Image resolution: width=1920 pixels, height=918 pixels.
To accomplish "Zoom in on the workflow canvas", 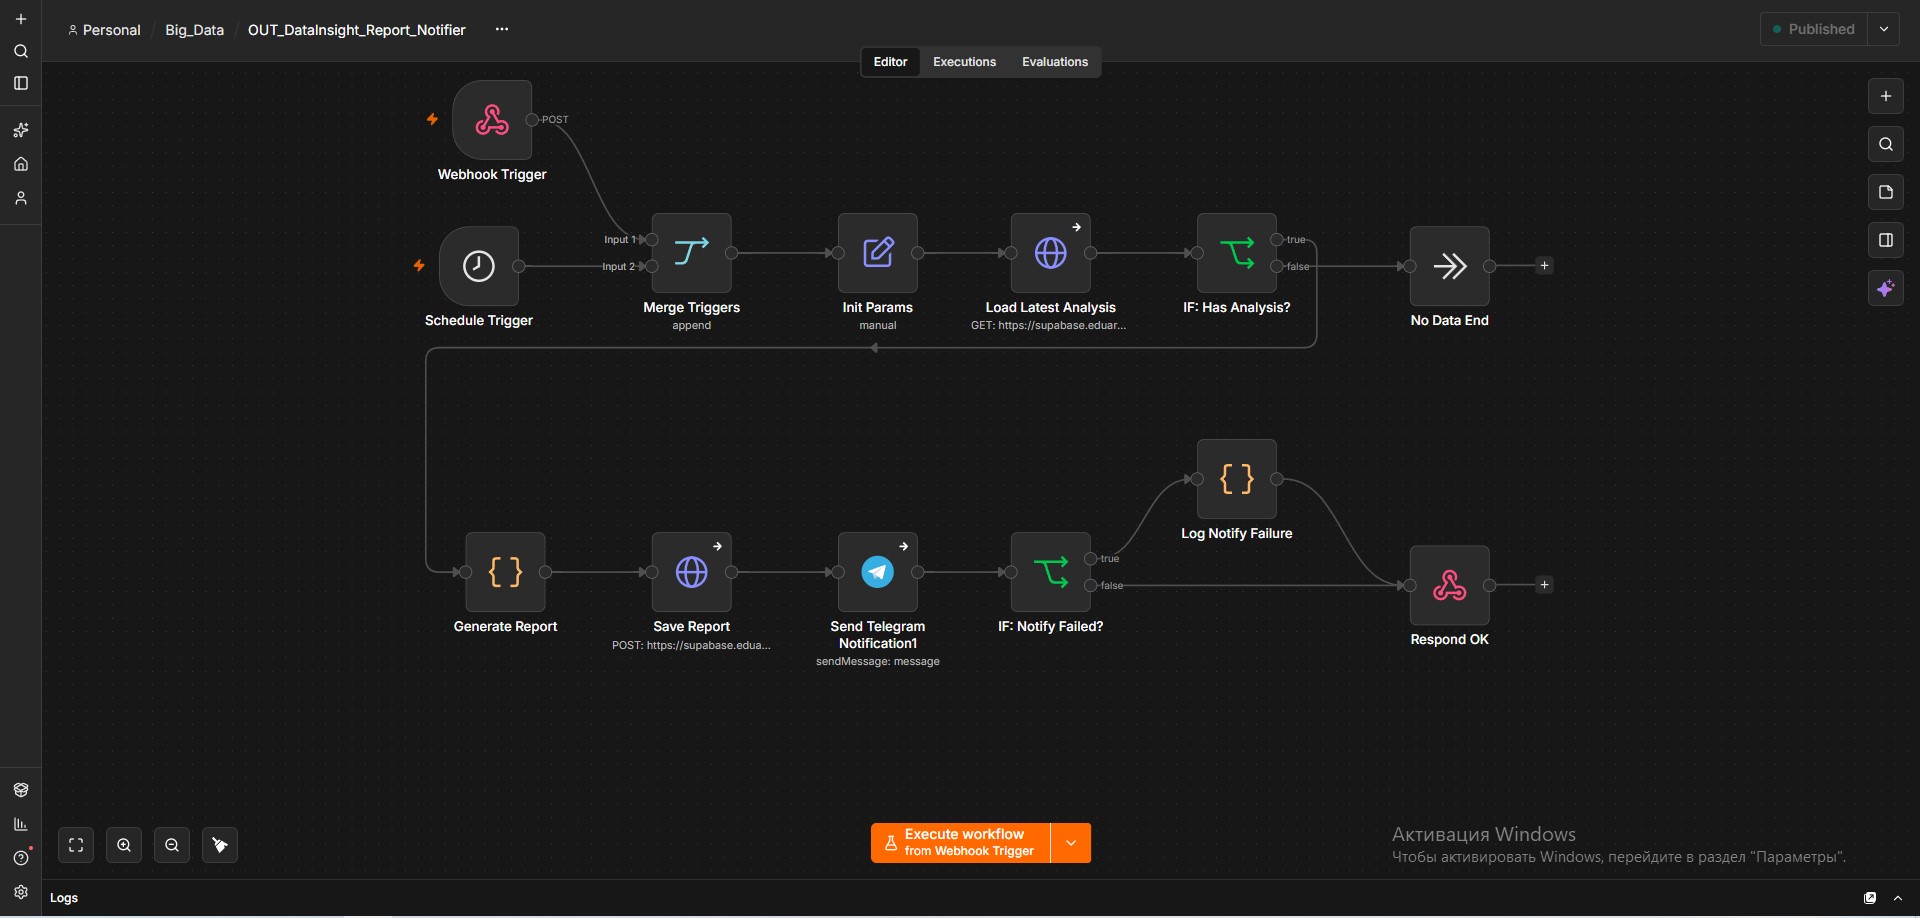I will tap(124, 845).
